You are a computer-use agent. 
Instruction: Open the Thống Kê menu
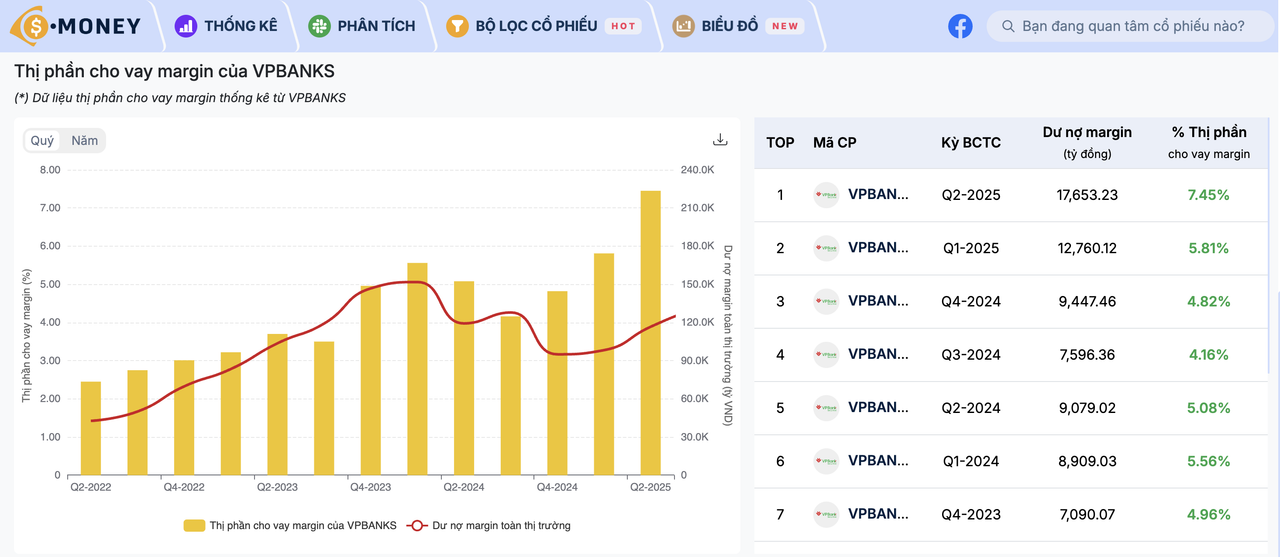tap(226, 26)
